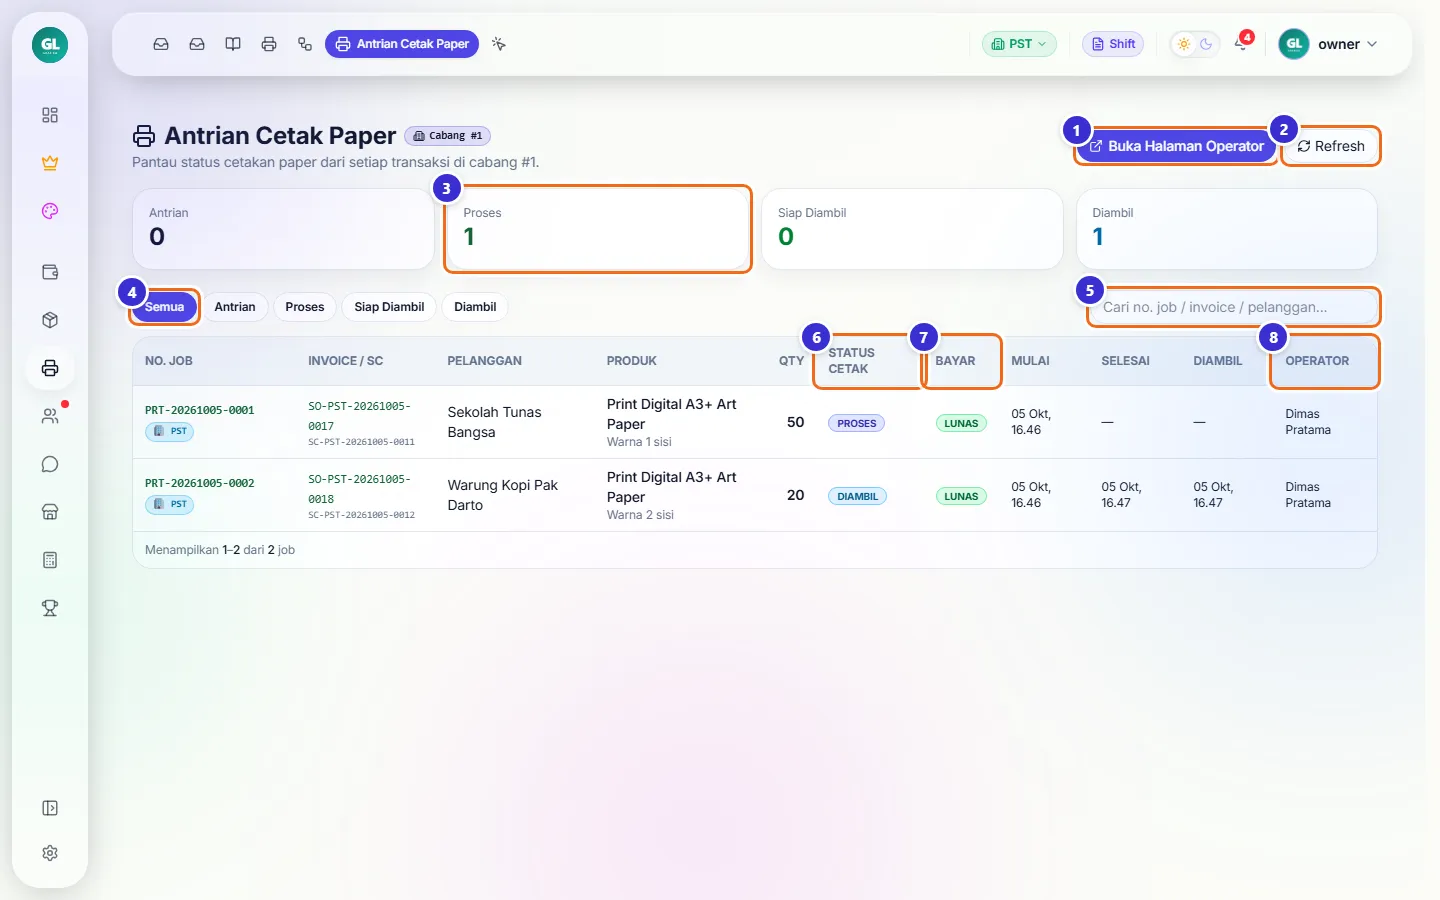Image resolution: width=1440 pixels, height=900 pixels.
Task: Select the Siap Diambil filter tab
Action: pyautogui.click(x=389, y=307)
